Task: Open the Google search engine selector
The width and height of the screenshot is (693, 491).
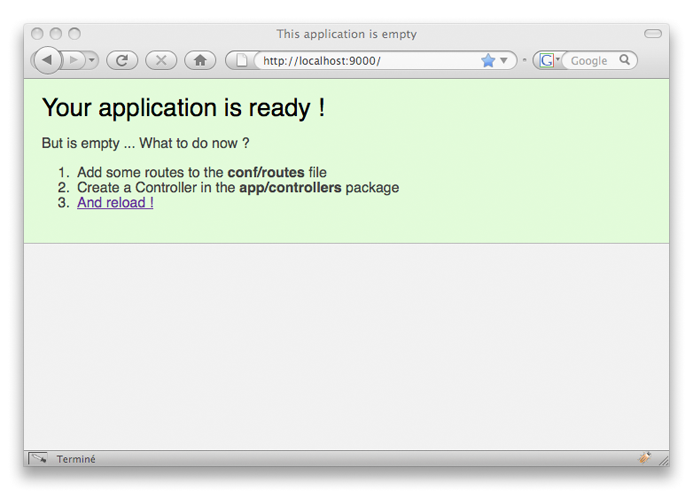Action: pos(548,60)
